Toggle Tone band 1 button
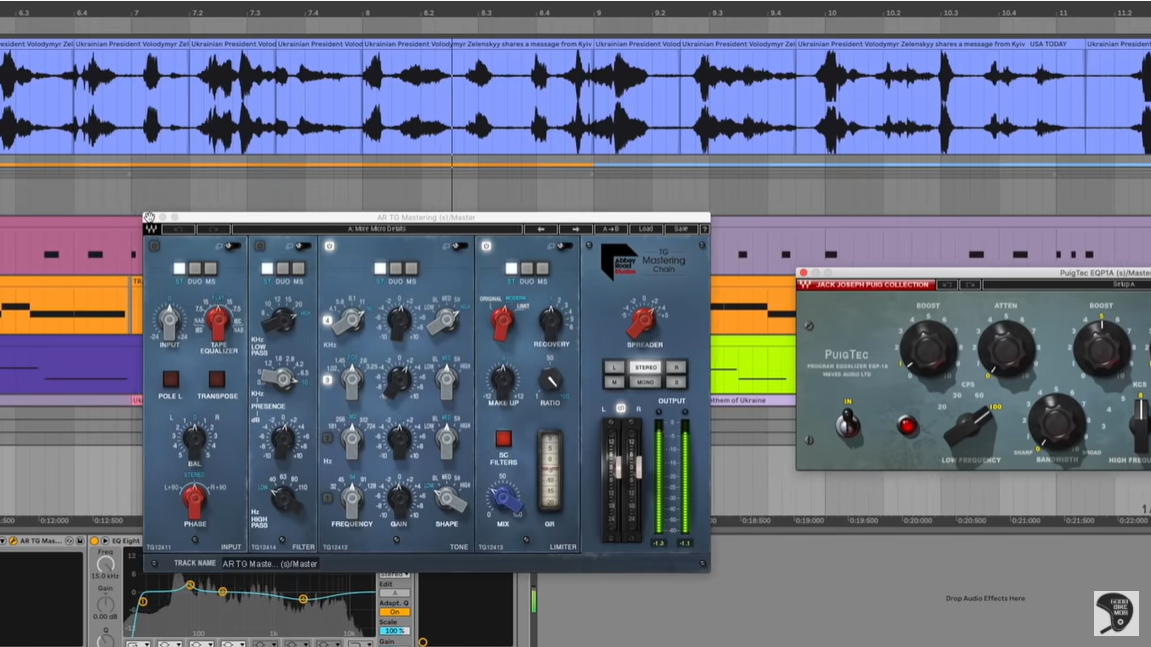1151x647 pixels. point(327,498)
